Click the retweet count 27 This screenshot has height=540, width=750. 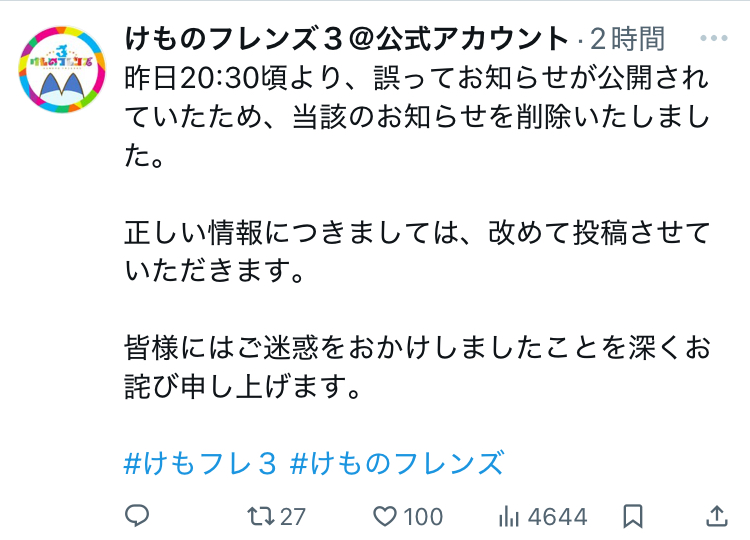tap(292, 517)
